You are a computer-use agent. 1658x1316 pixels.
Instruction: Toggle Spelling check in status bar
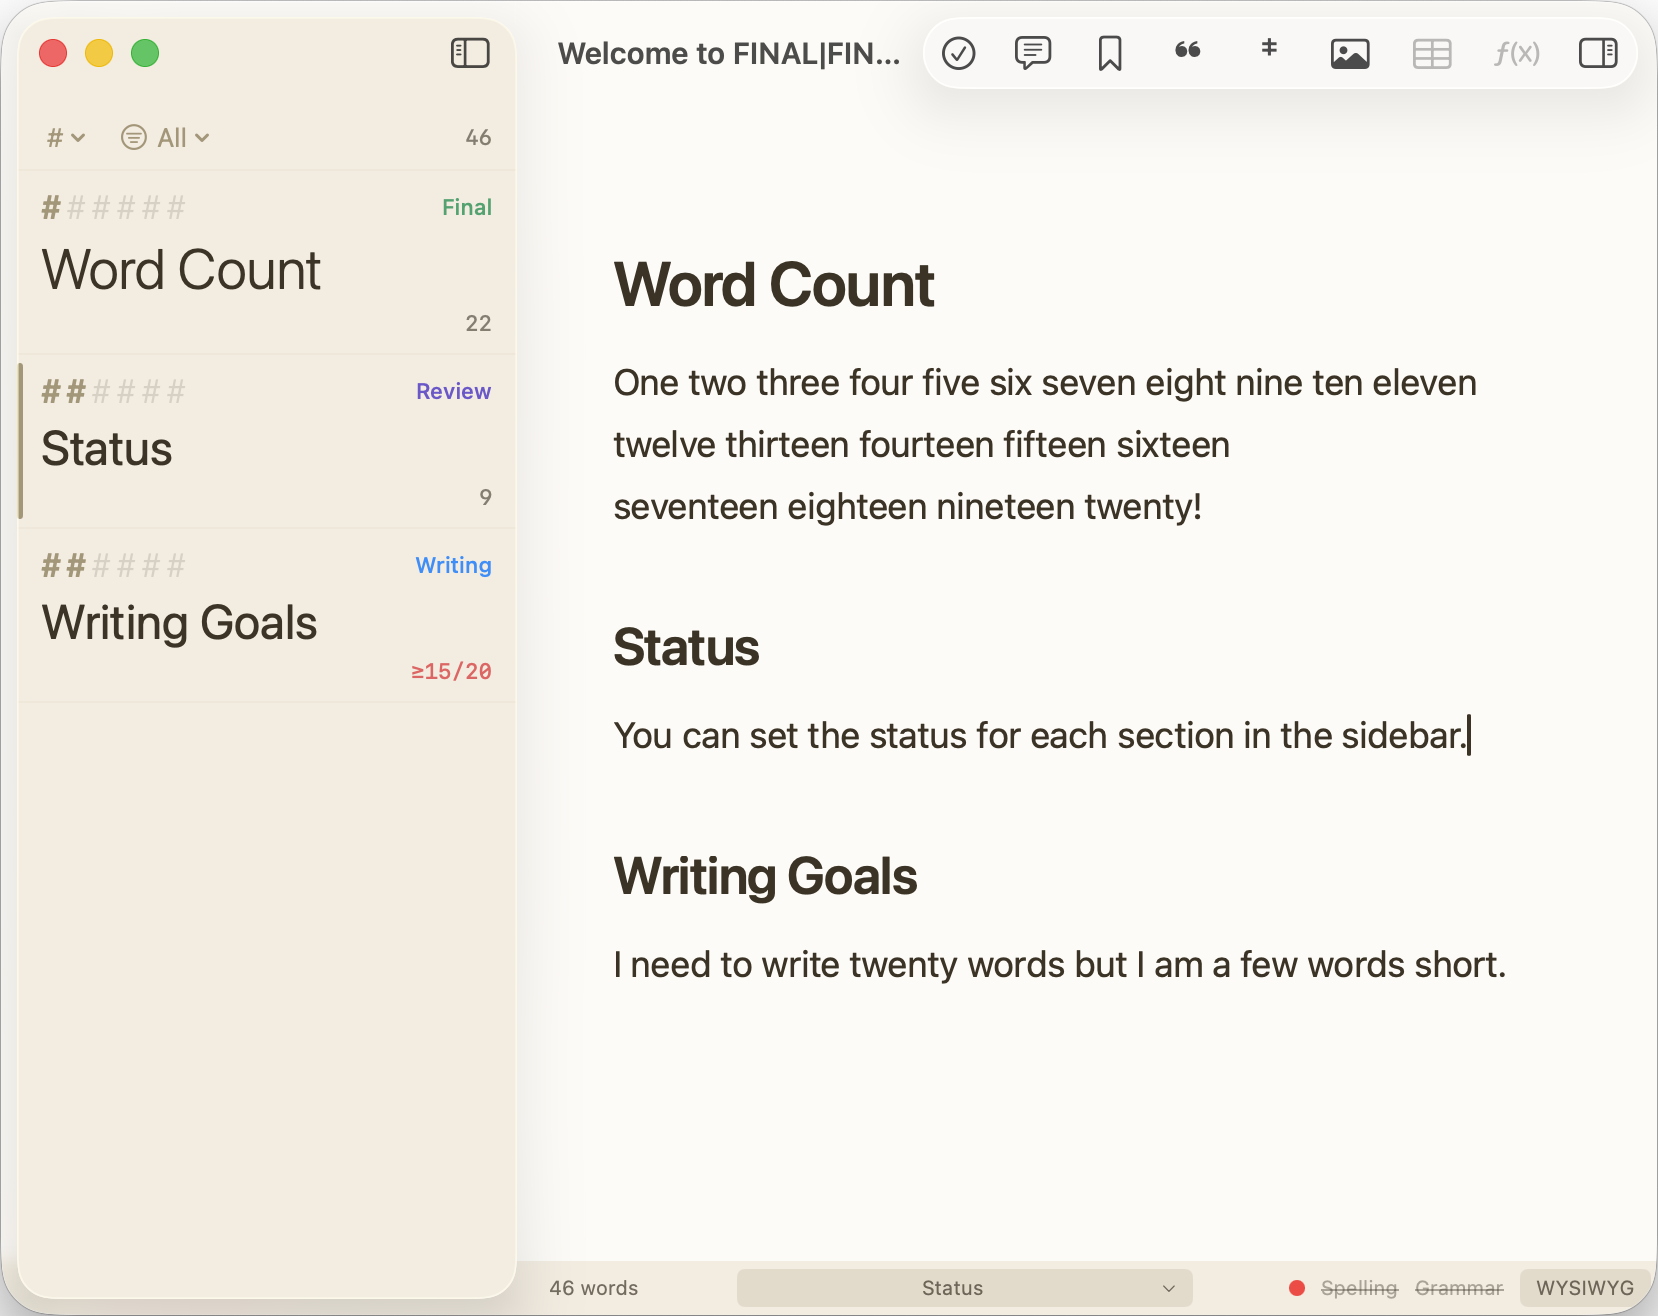pos(1359,1288)
